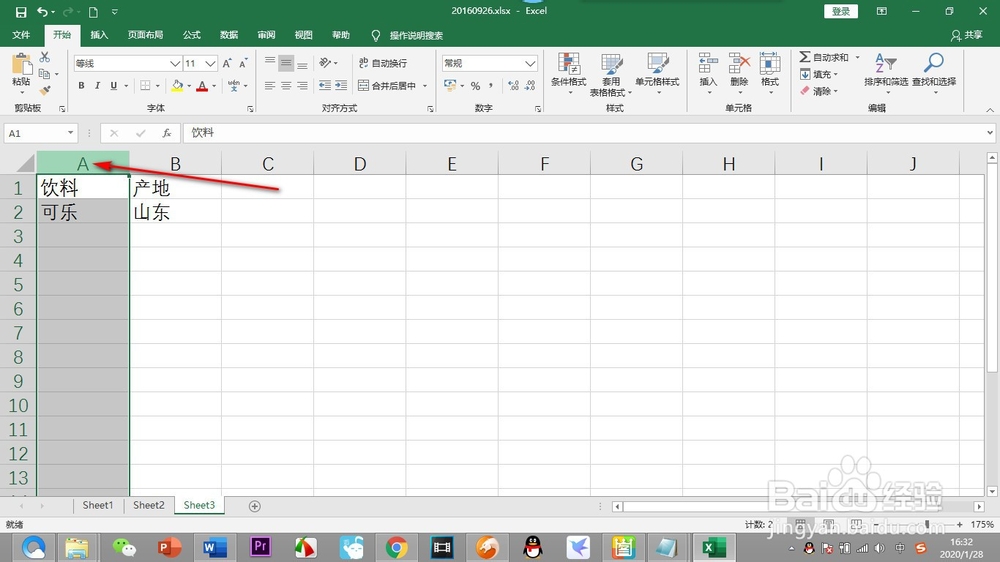This screenshot has height=562, width=1000.
Task: Click the 登录 sign-in button
Action: 841,11
